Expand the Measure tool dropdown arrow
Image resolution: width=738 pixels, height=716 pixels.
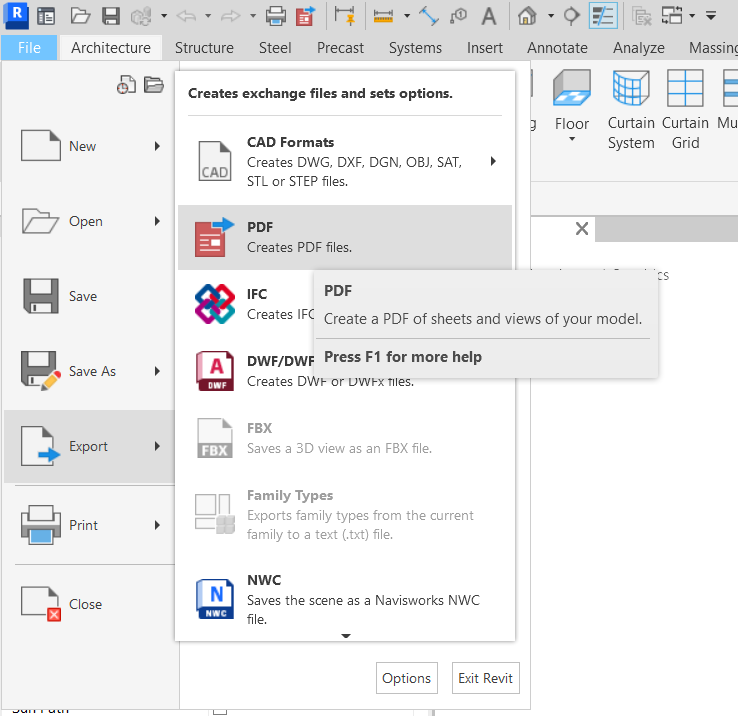pos(407,16)
